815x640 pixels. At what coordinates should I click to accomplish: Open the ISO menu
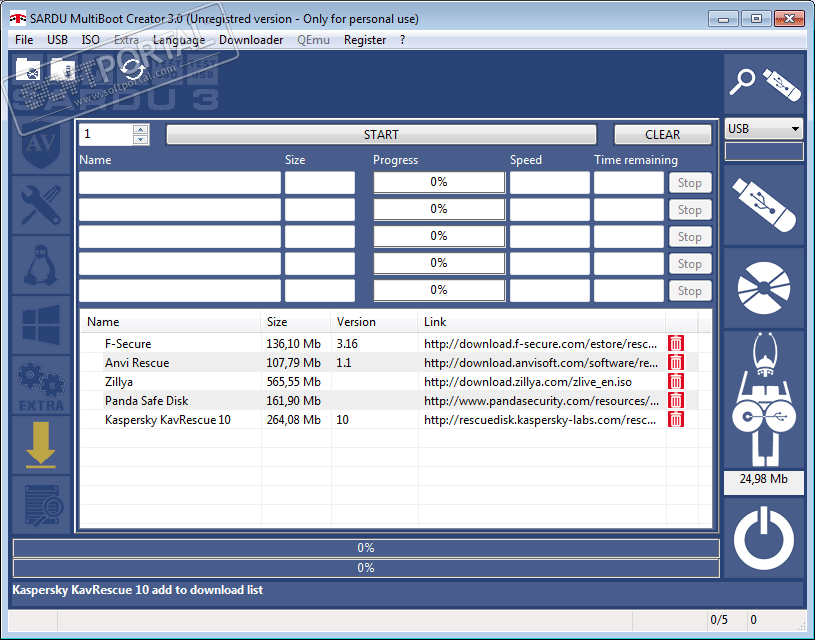tap(90, 40)
